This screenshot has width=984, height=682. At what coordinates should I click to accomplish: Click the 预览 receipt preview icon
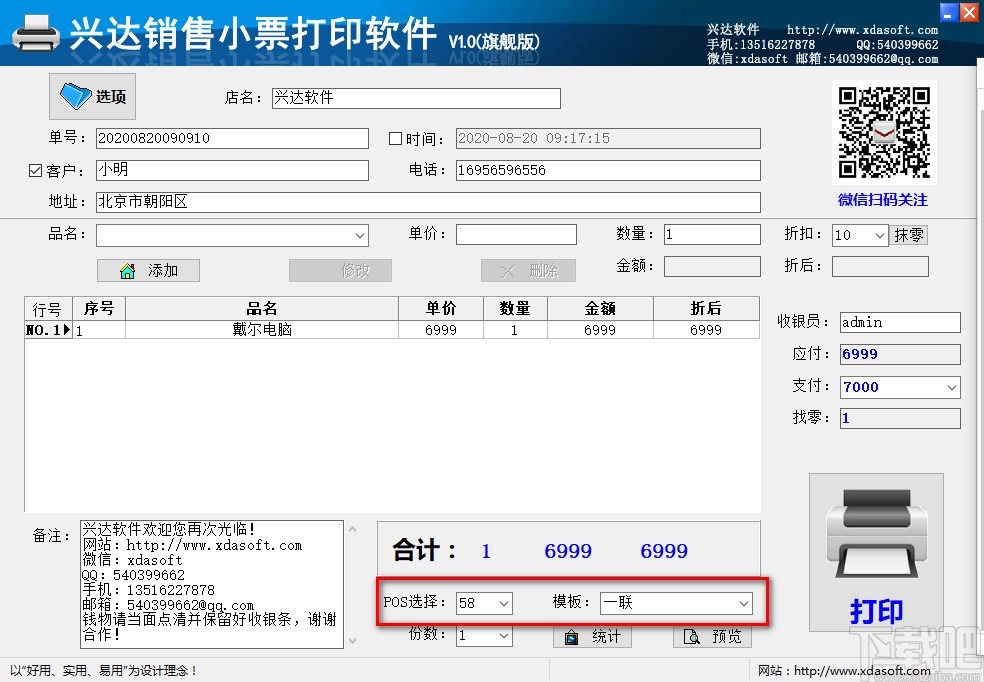click(x=711, y=636)
